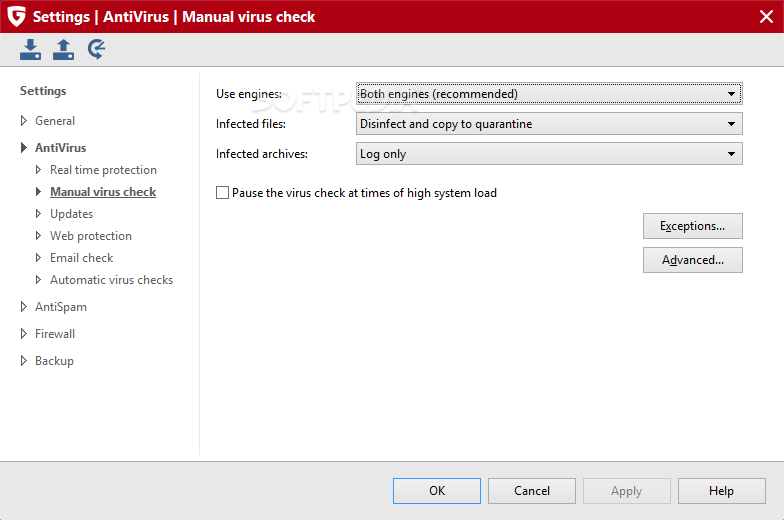Click the Infected archives label

pos(262,154)
